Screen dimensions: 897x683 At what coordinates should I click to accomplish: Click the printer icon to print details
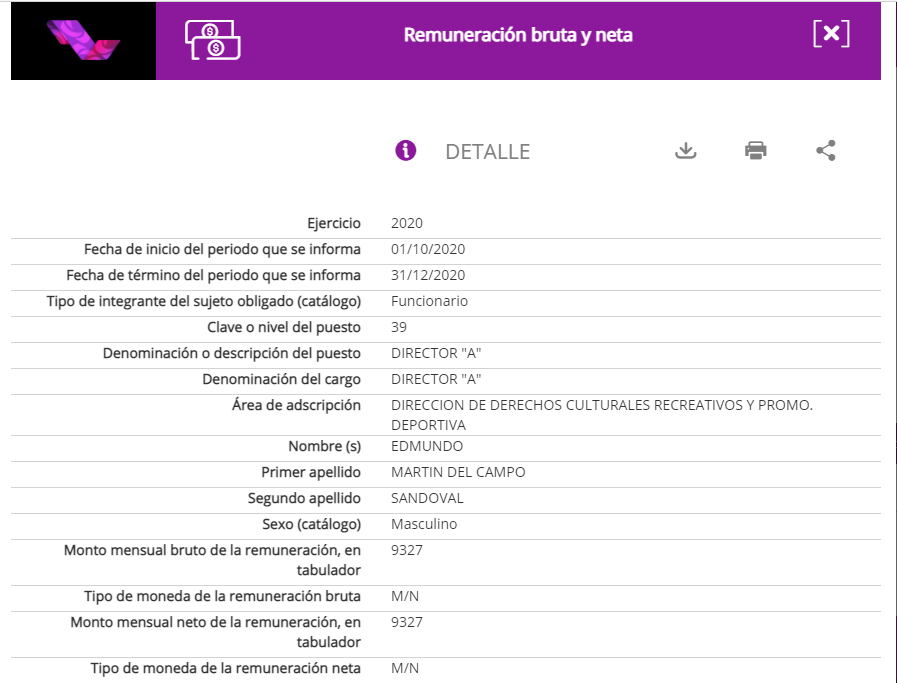coord(756,150)
